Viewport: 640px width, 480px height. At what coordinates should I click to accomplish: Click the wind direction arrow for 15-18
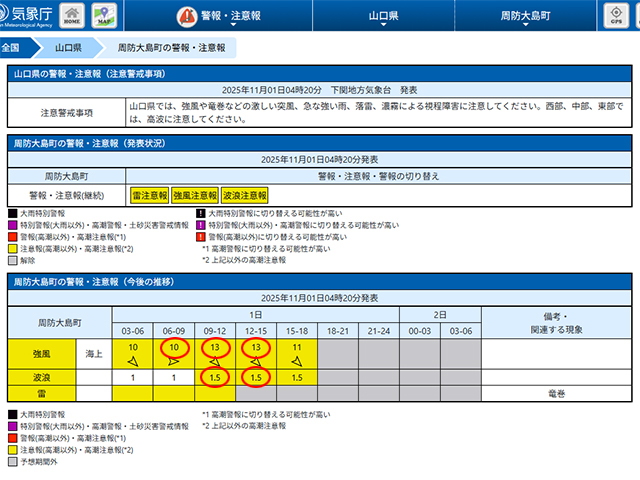click(297, 361)
